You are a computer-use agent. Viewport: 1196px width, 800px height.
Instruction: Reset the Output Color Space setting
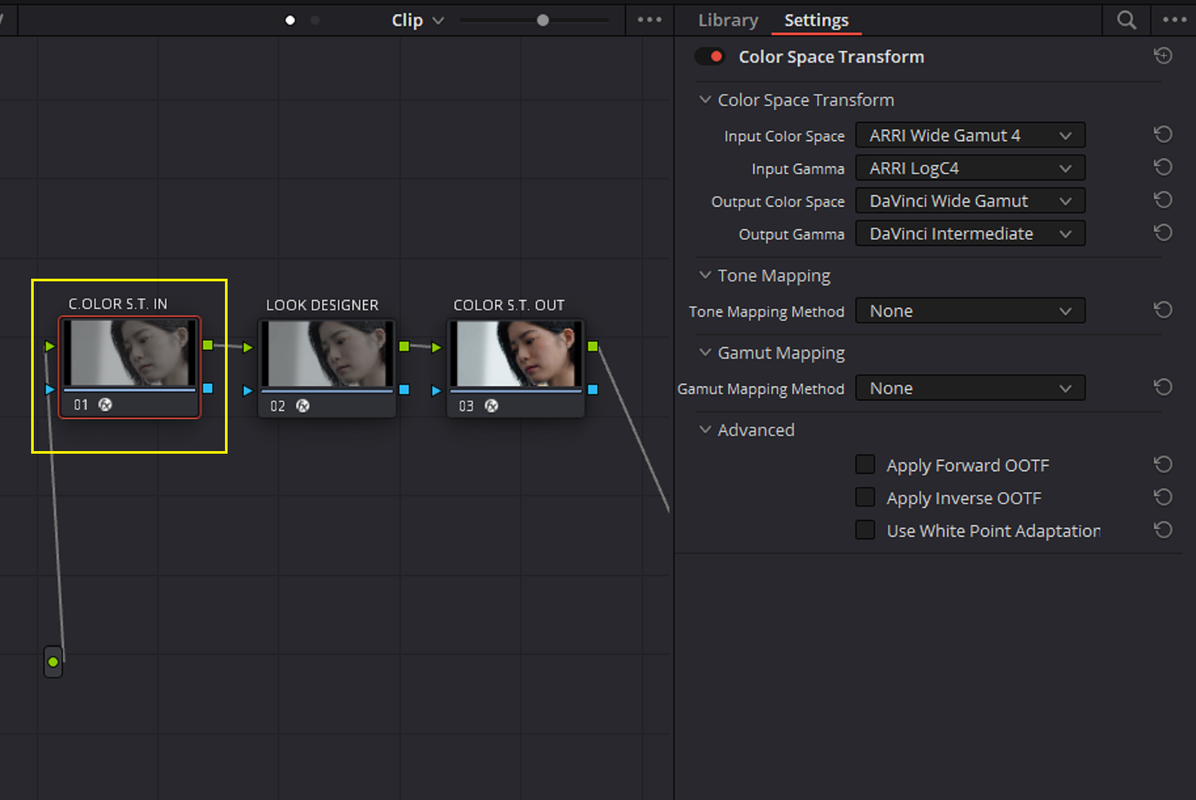(1162, 201)
